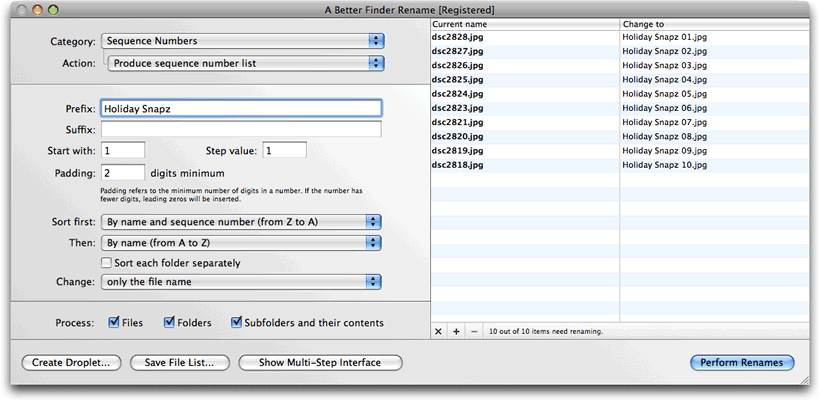Click the Padding digits field

123,173
